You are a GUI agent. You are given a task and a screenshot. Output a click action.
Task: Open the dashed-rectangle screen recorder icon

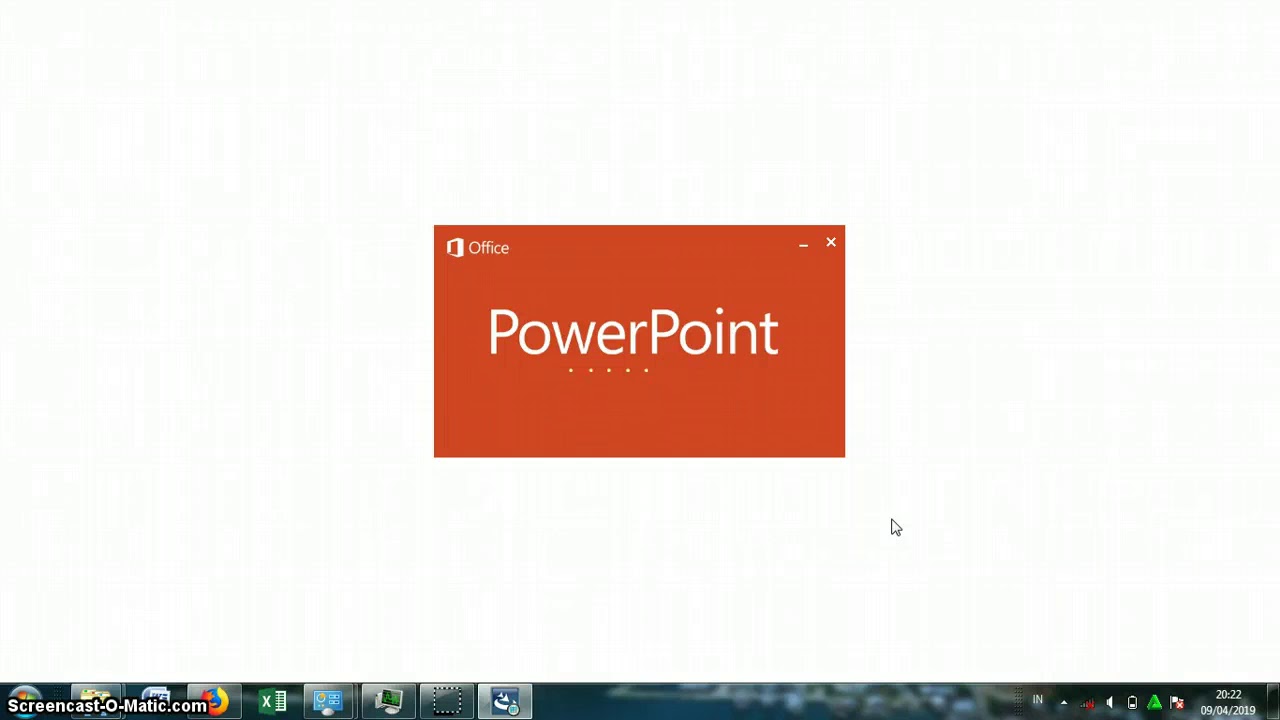coord(447,701)
